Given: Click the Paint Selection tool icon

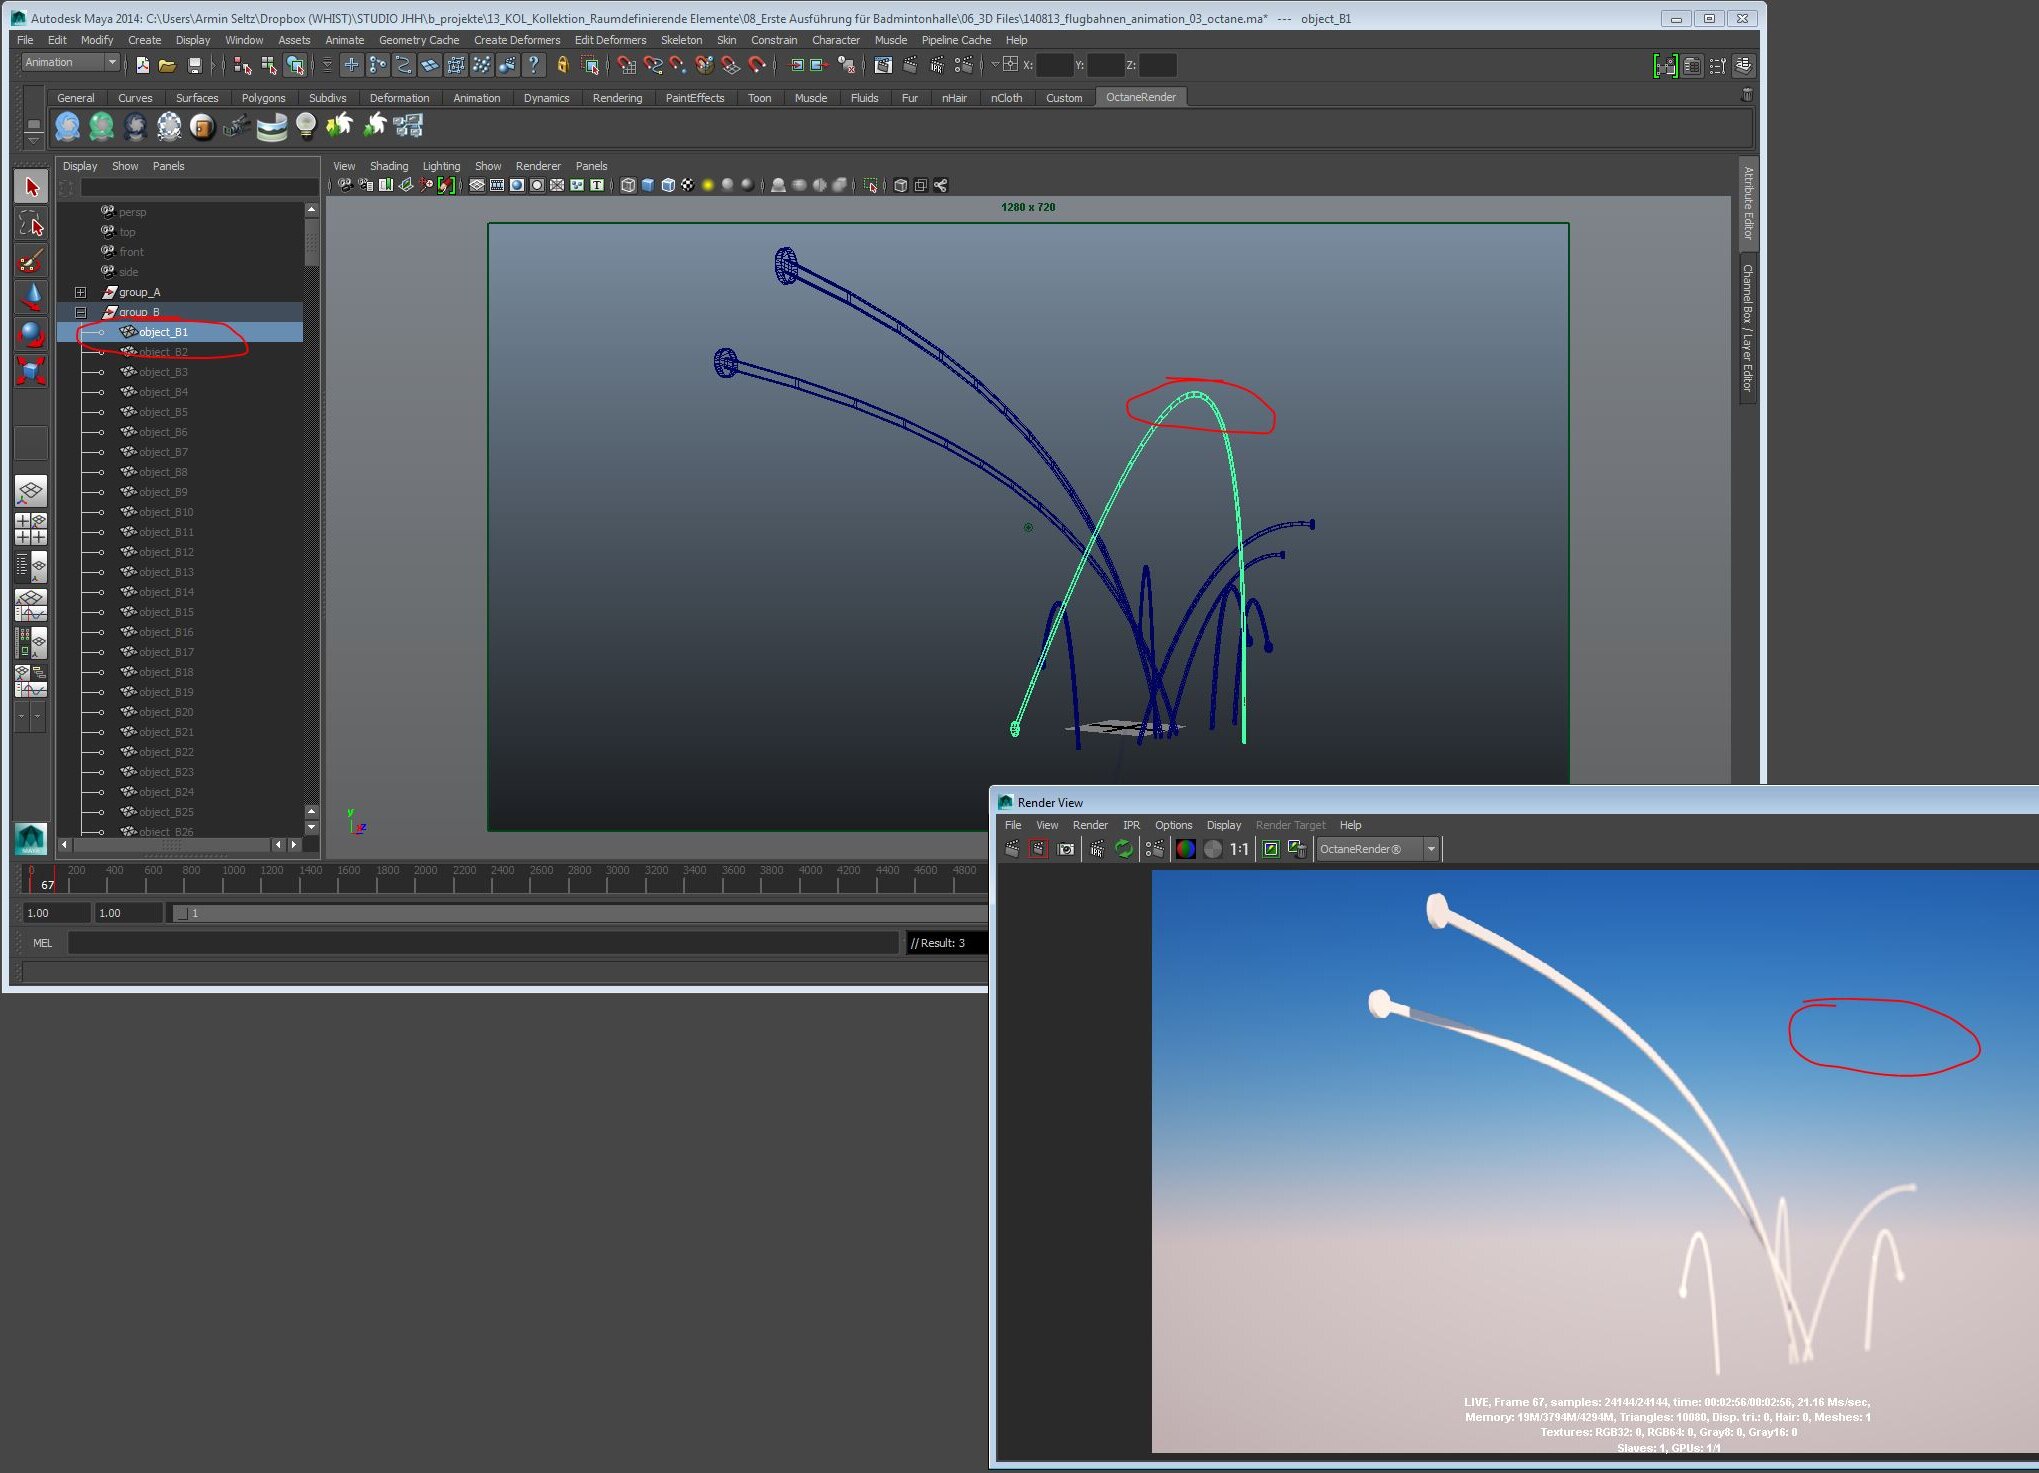Looking at the screenshot, I should point(31,260).
